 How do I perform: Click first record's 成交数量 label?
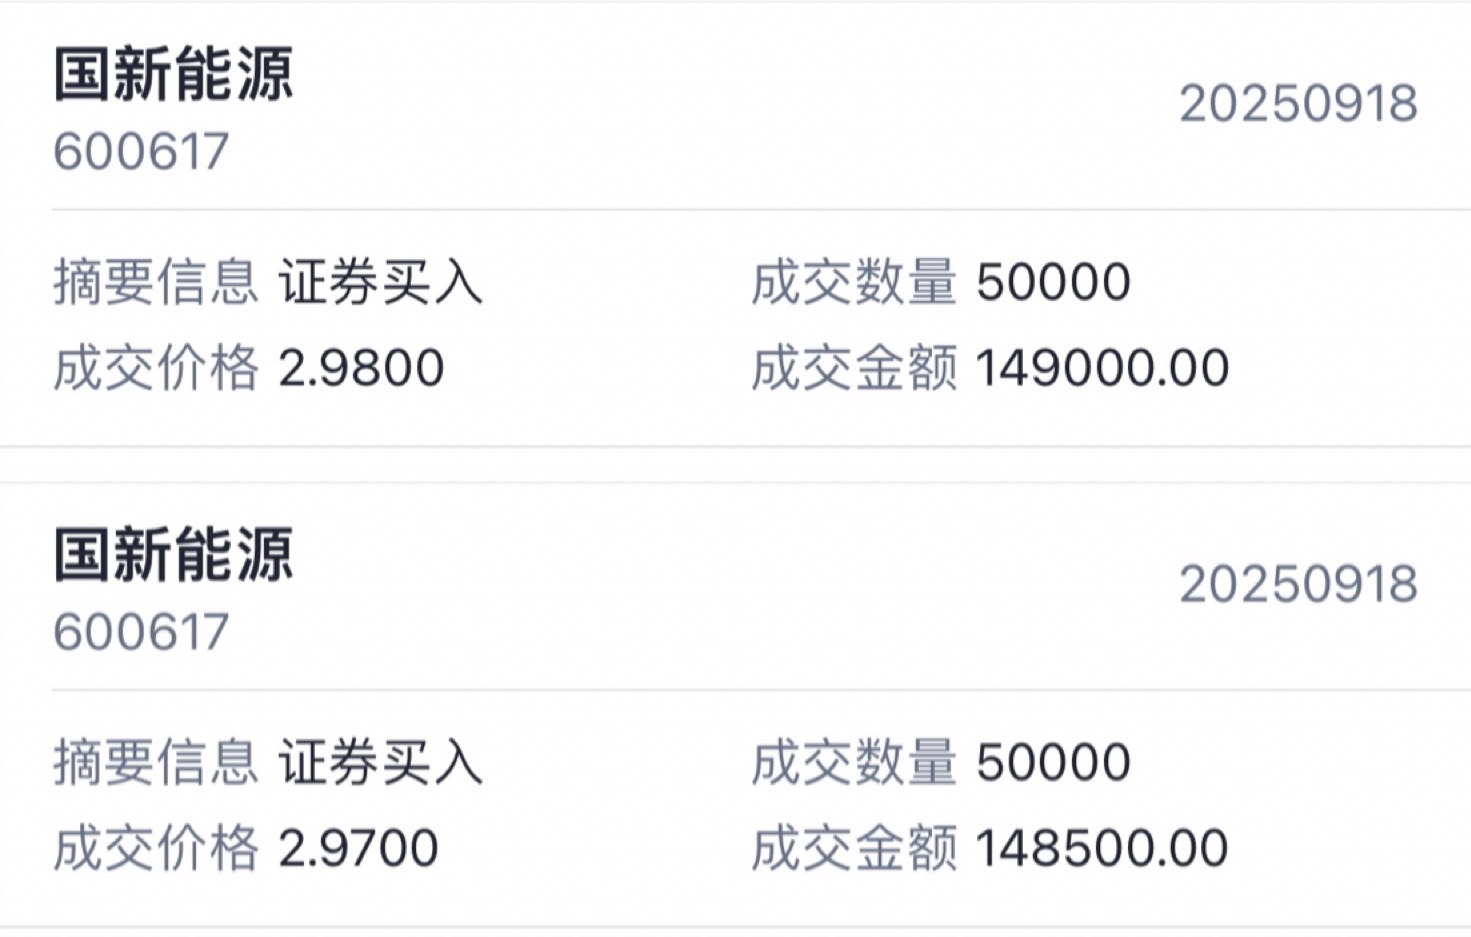point(854,282)
